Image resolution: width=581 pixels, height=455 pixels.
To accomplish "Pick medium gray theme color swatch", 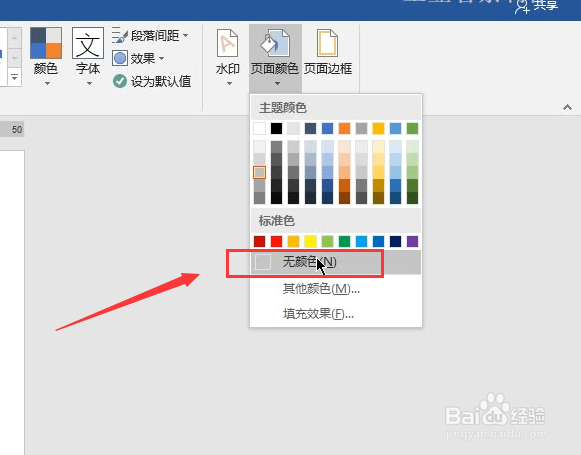I will (361, 129).
